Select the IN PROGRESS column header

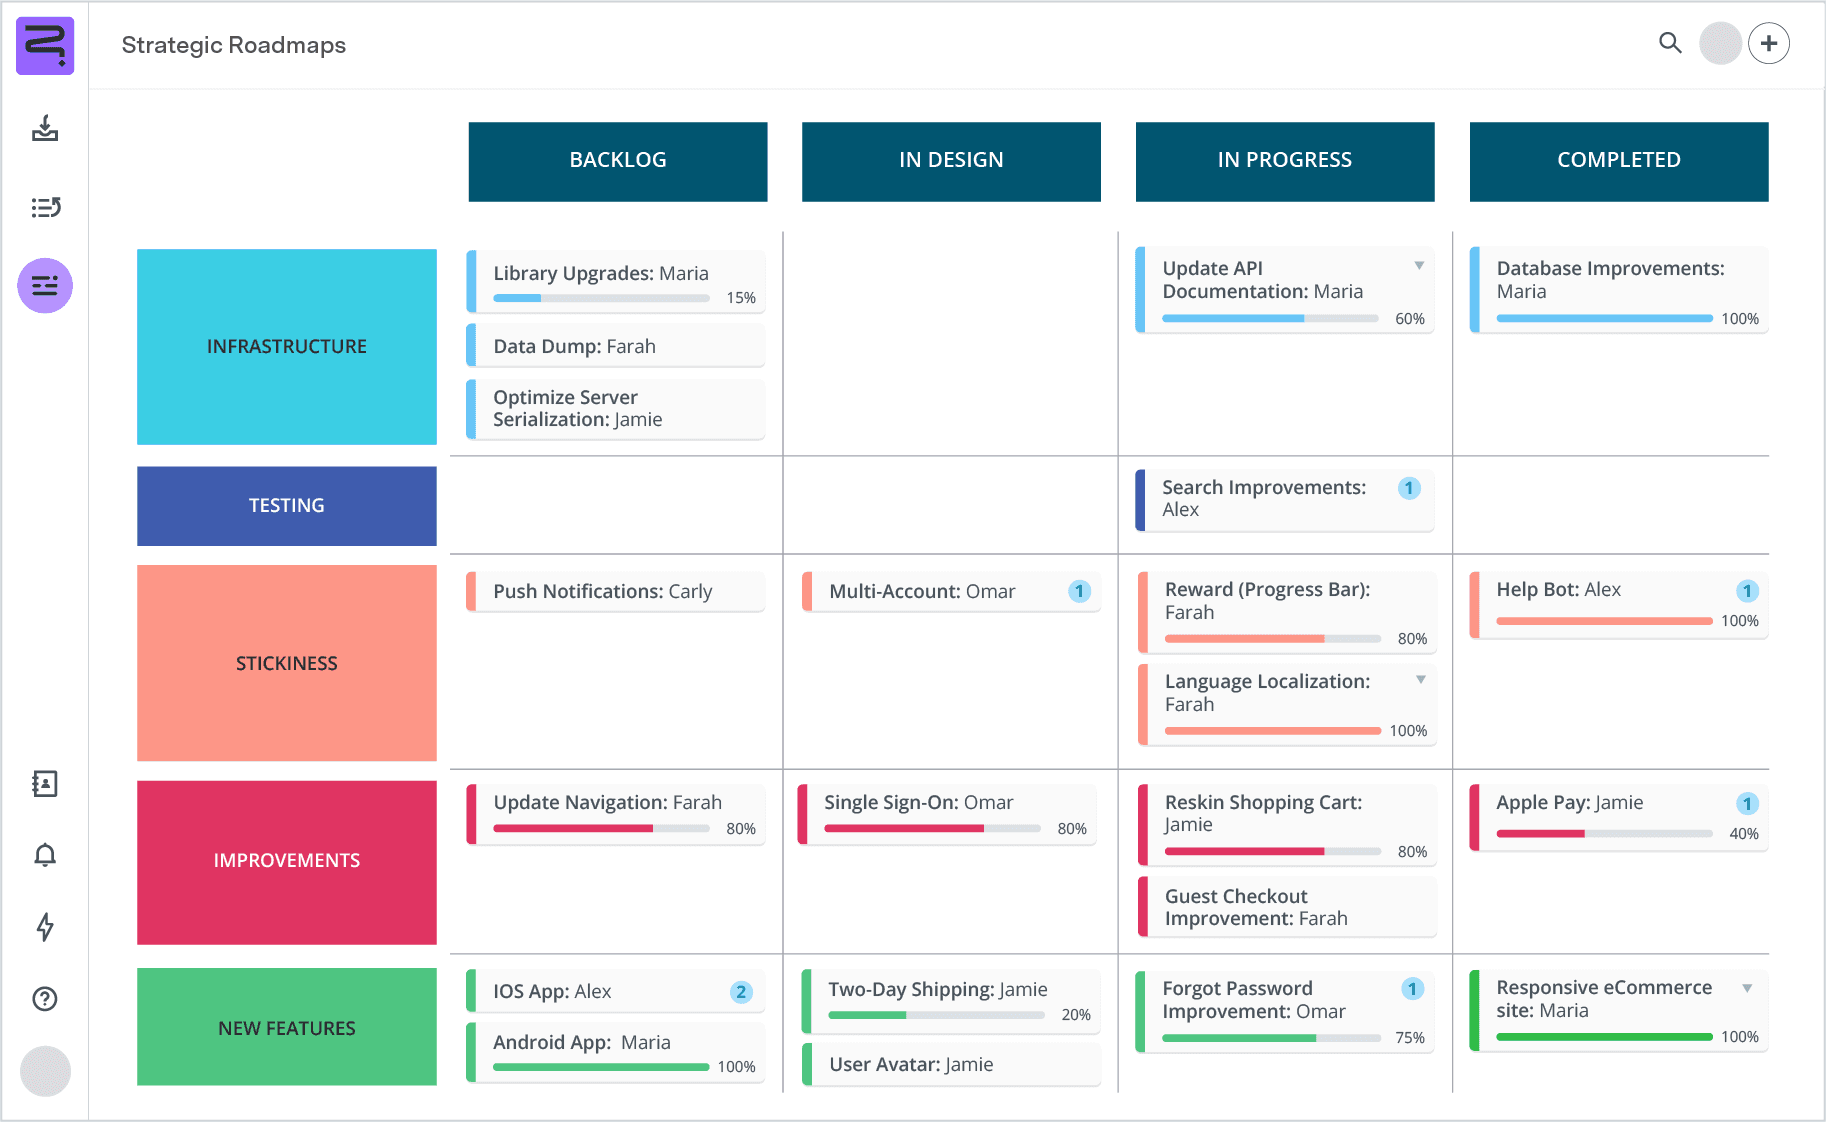tap(1284, 160)
